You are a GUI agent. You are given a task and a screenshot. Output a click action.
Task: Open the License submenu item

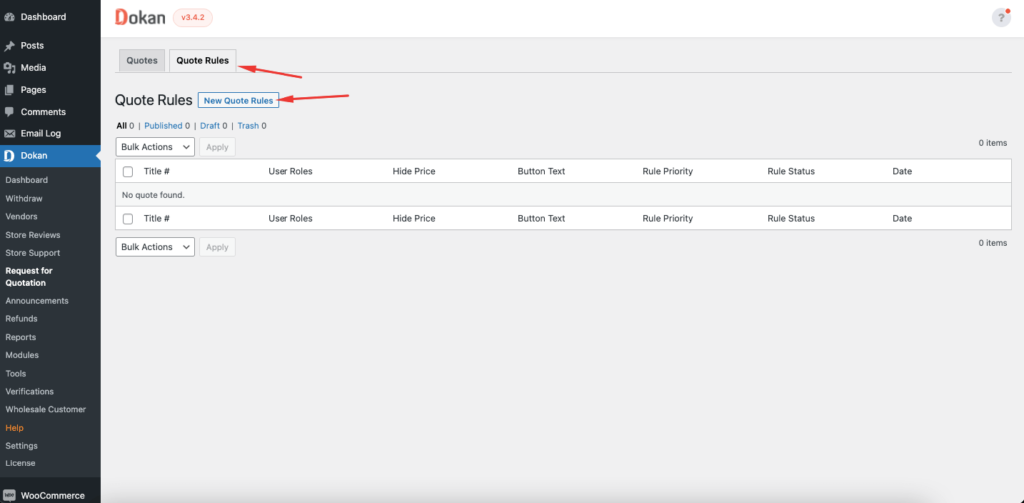tap(20, 463)
